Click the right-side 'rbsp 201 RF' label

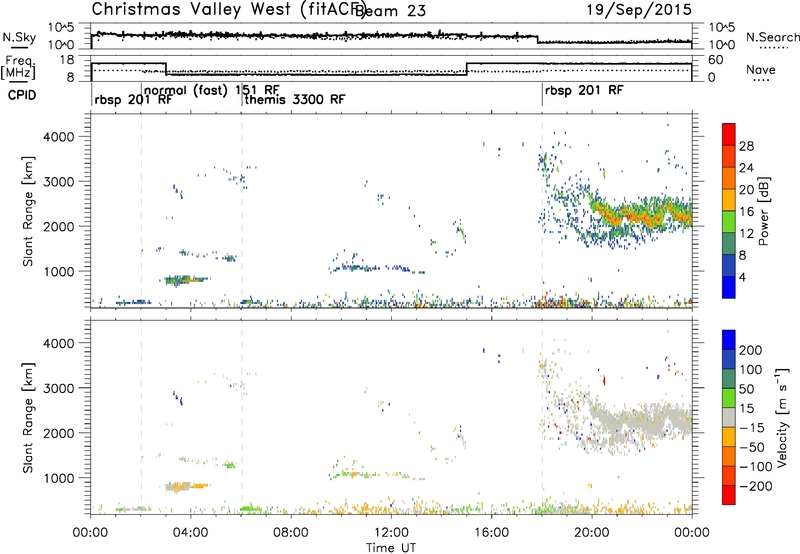pos(584,90)
